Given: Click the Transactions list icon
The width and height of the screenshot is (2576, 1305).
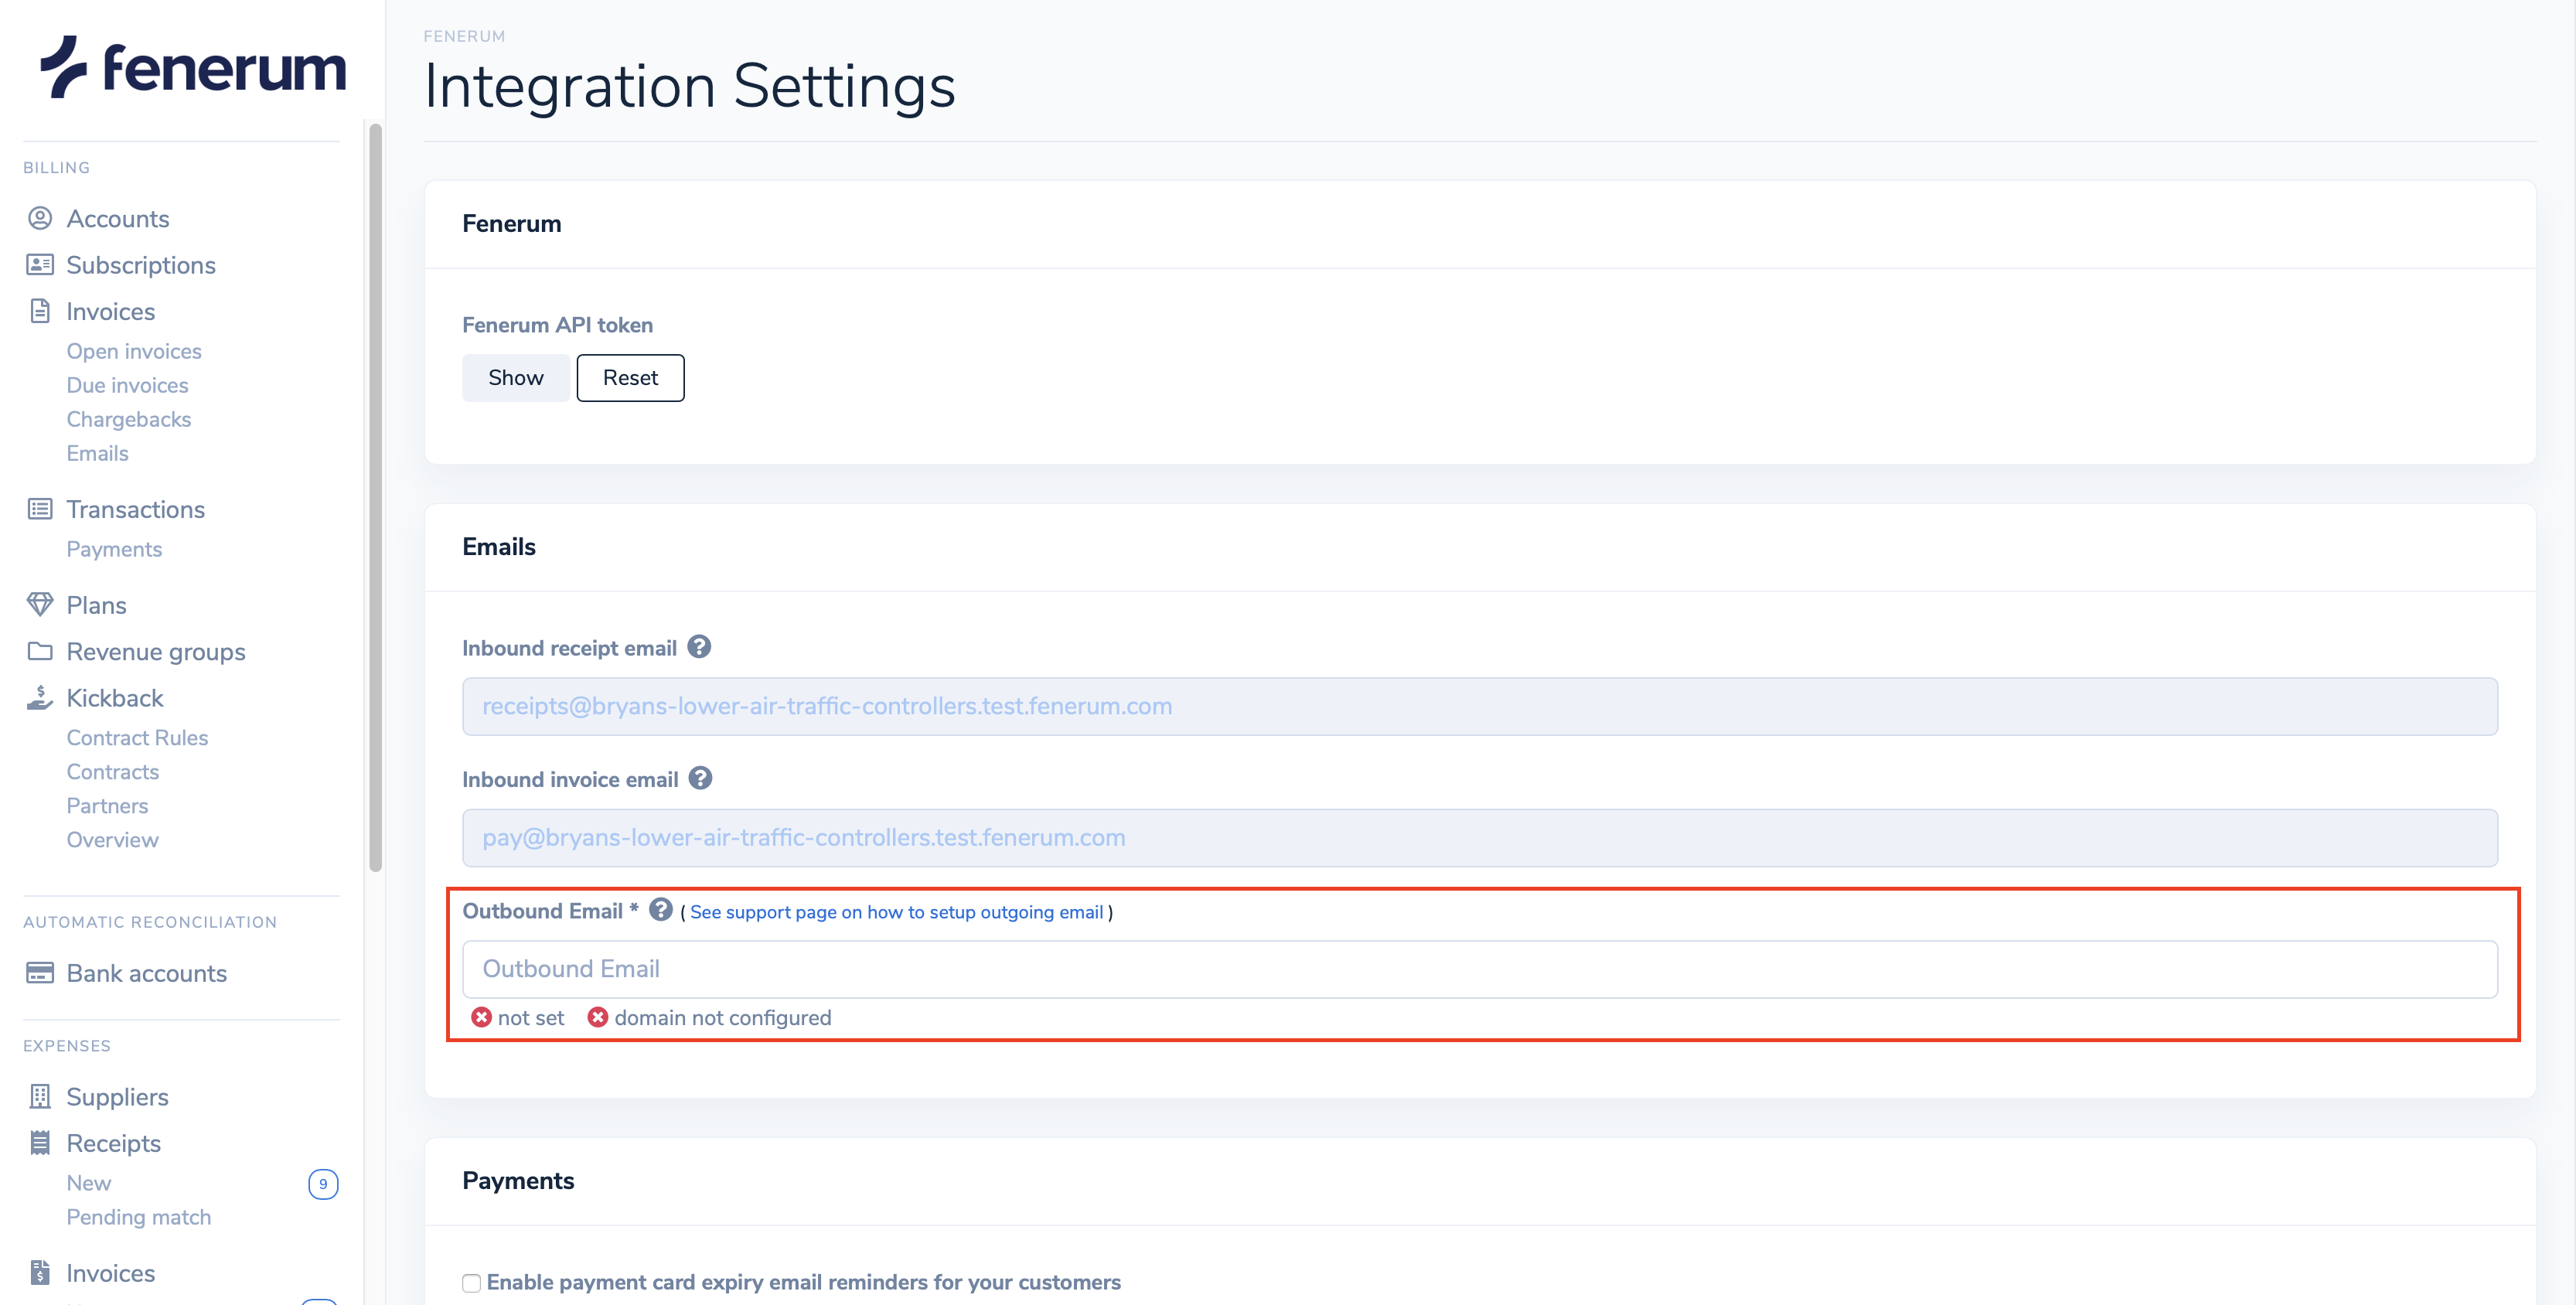Looking at the screenshot, I should pyautogui.click(x=40, y=509).
